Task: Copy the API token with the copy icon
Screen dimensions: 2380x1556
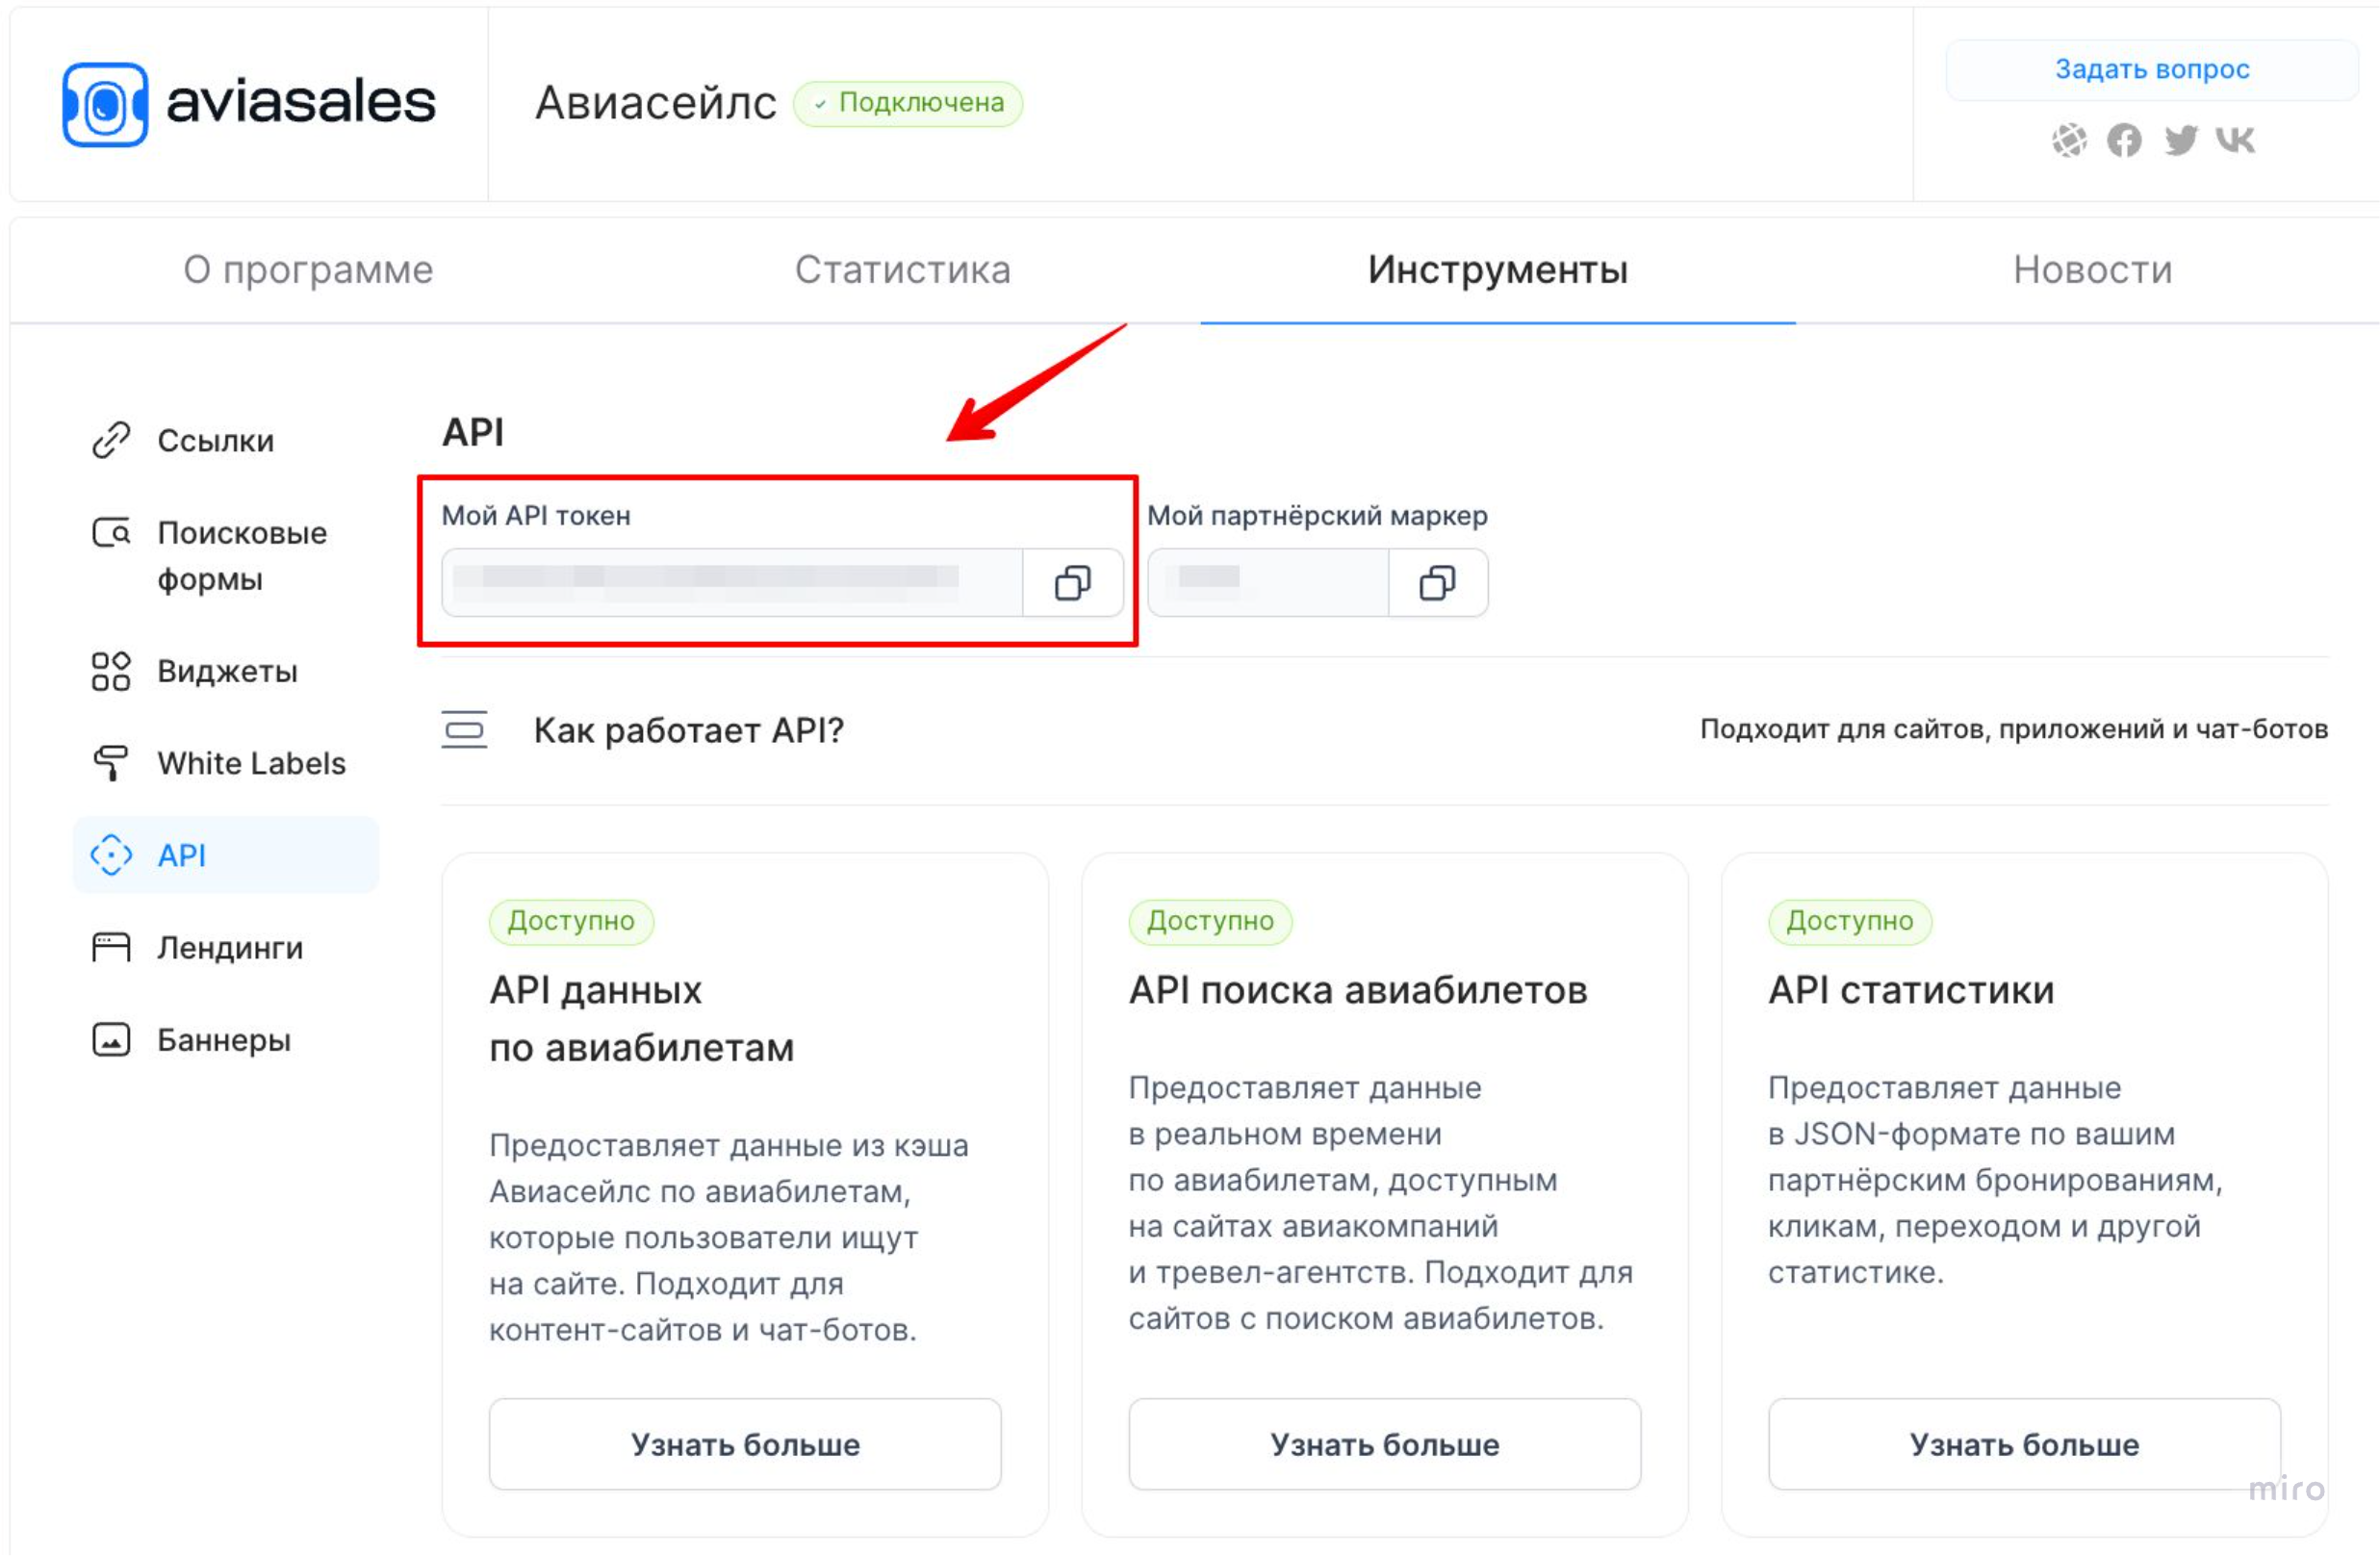Action: (1072, 582)
